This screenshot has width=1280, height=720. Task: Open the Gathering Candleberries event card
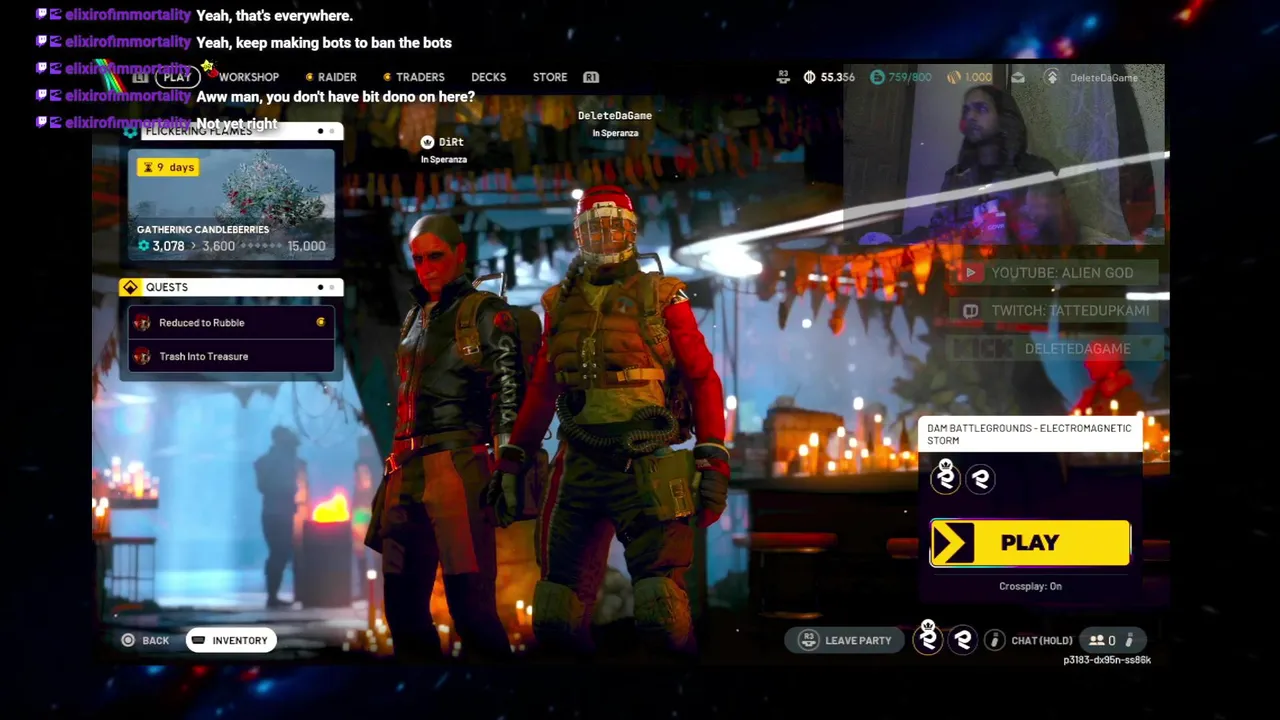pyautogui.click(x=231, y=205)
